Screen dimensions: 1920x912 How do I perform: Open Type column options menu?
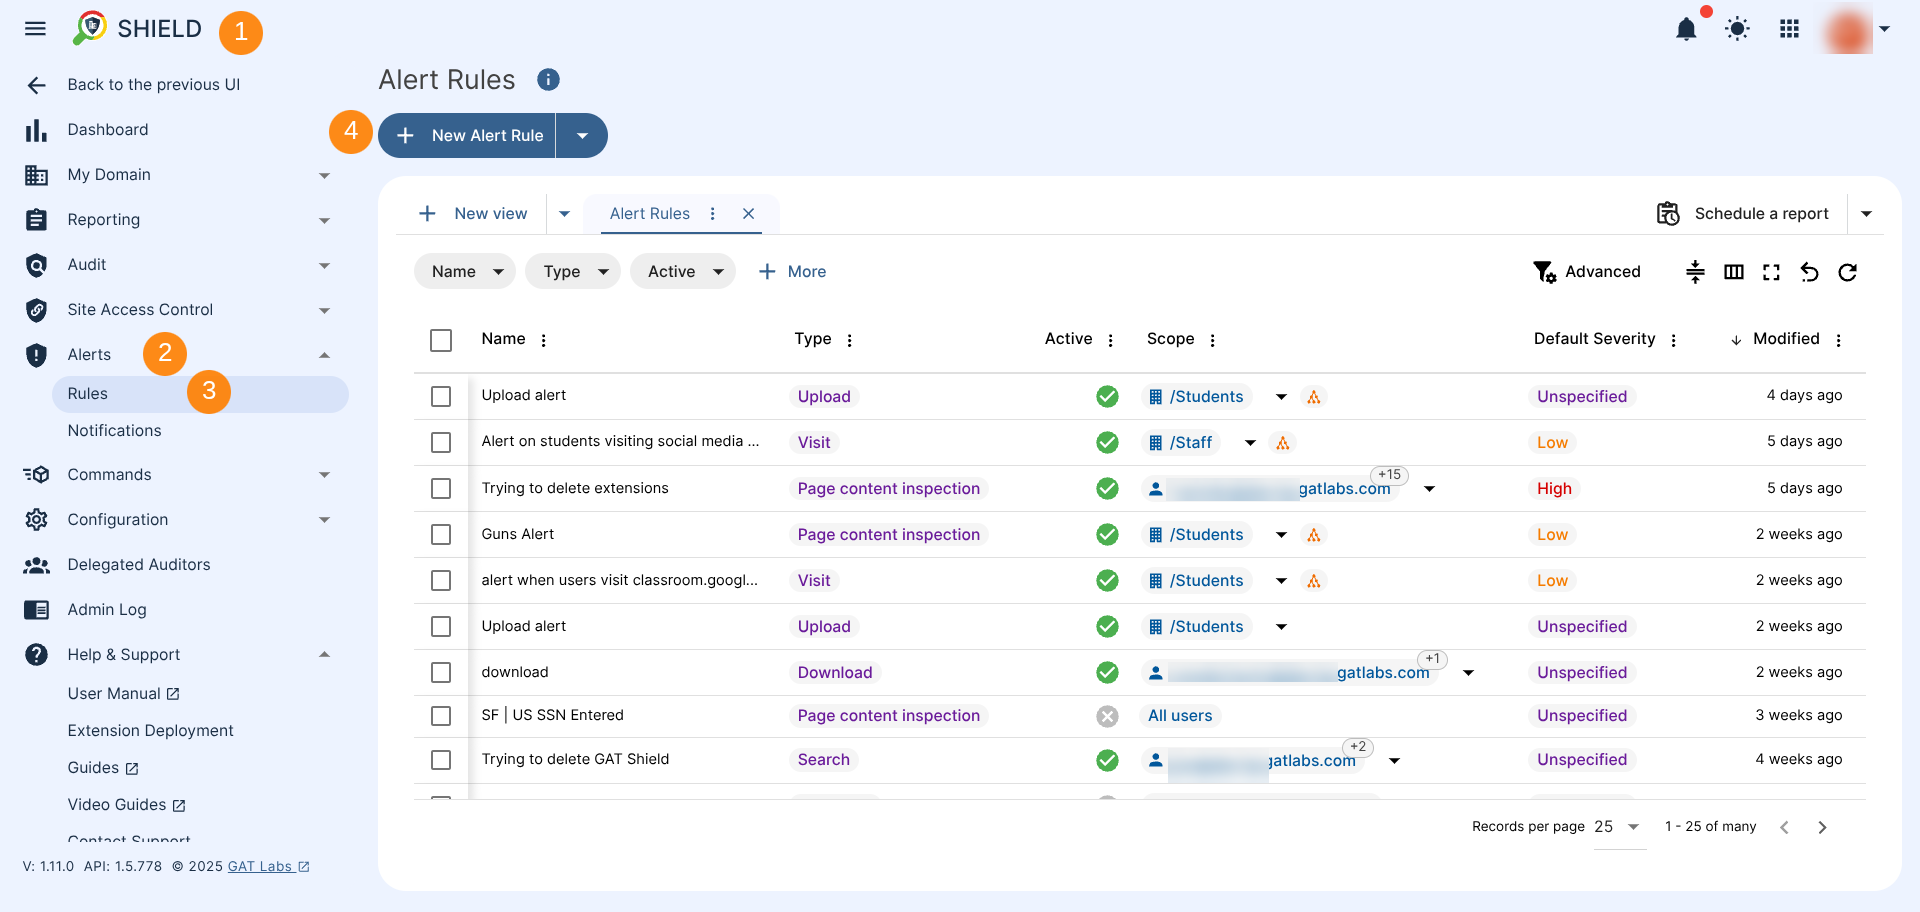click(x=850, y=340)
